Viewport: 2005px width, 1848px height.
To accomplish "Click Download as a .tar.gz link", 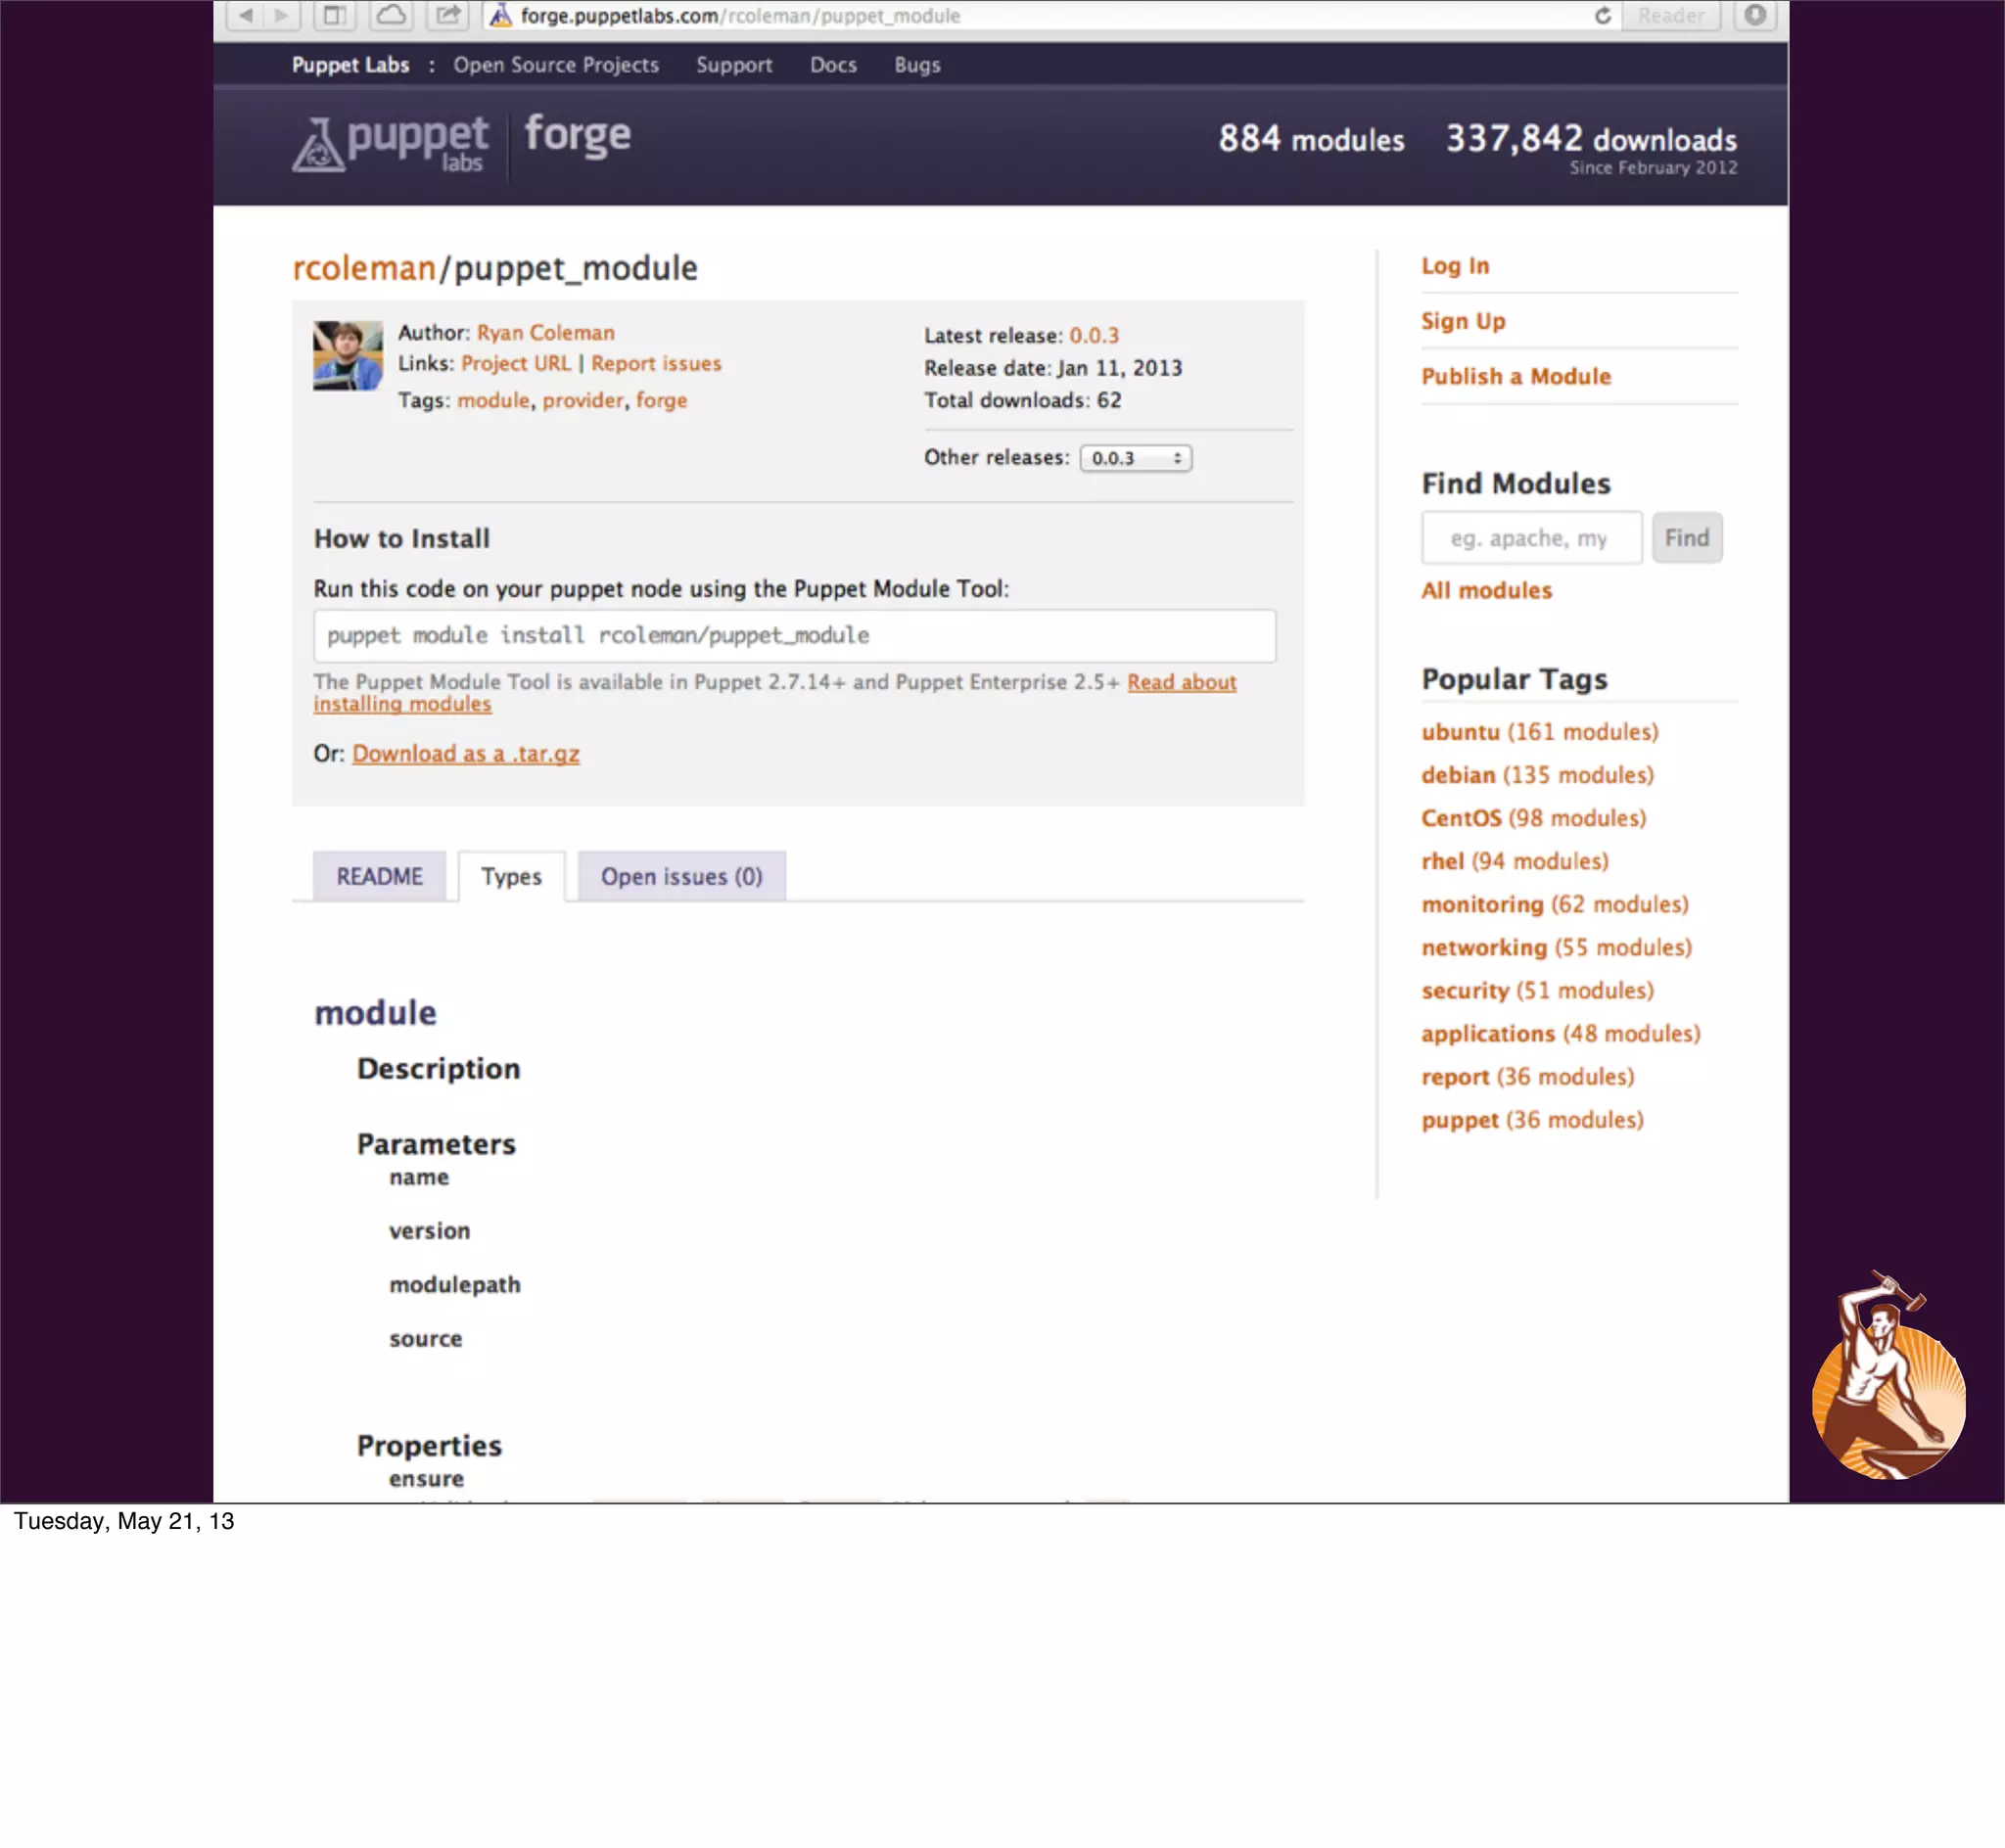I will pyautogui.click(x=465, y=754).
